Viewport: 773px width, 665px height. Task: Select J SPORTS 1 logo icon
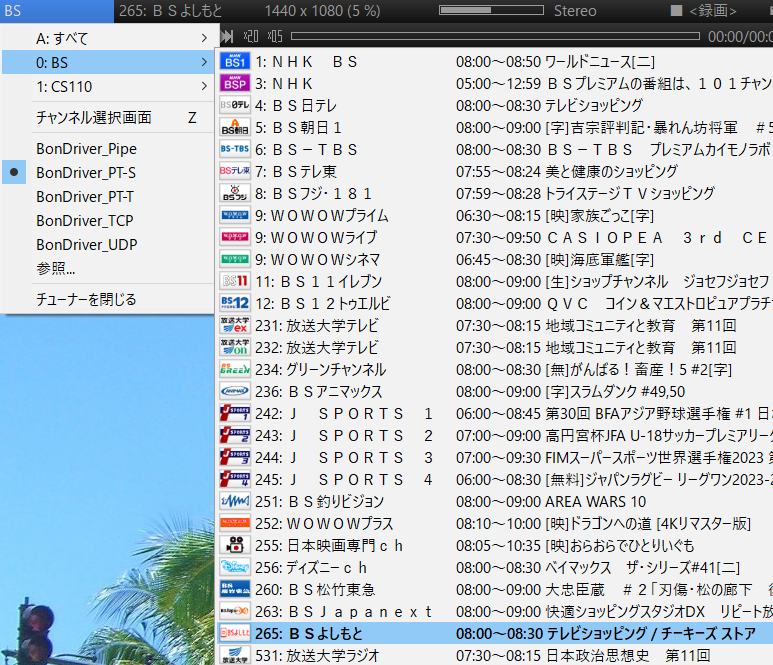[235, 414]
